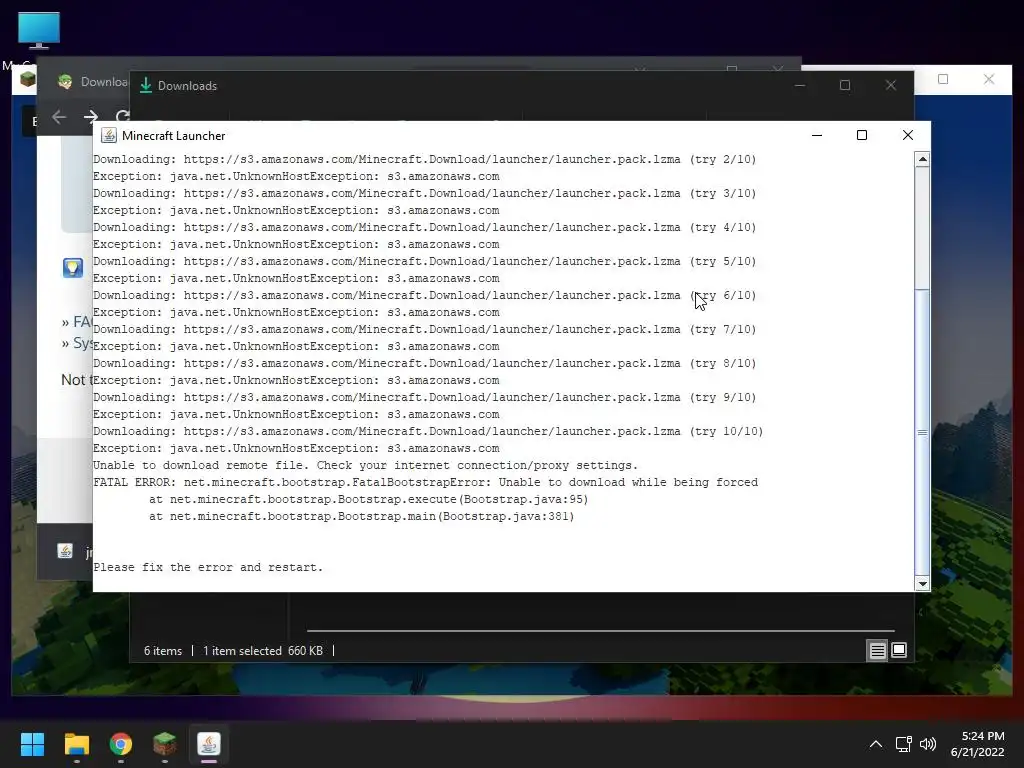Close the rearmost white window
The width and height of the screenshot is (1024, 768).
[989, 79]
